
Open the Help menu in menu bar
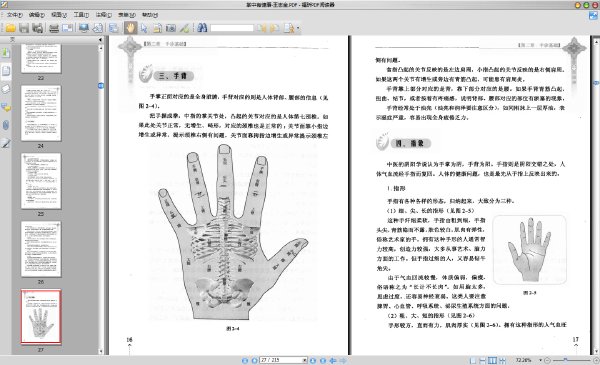(x=150, y=15)
